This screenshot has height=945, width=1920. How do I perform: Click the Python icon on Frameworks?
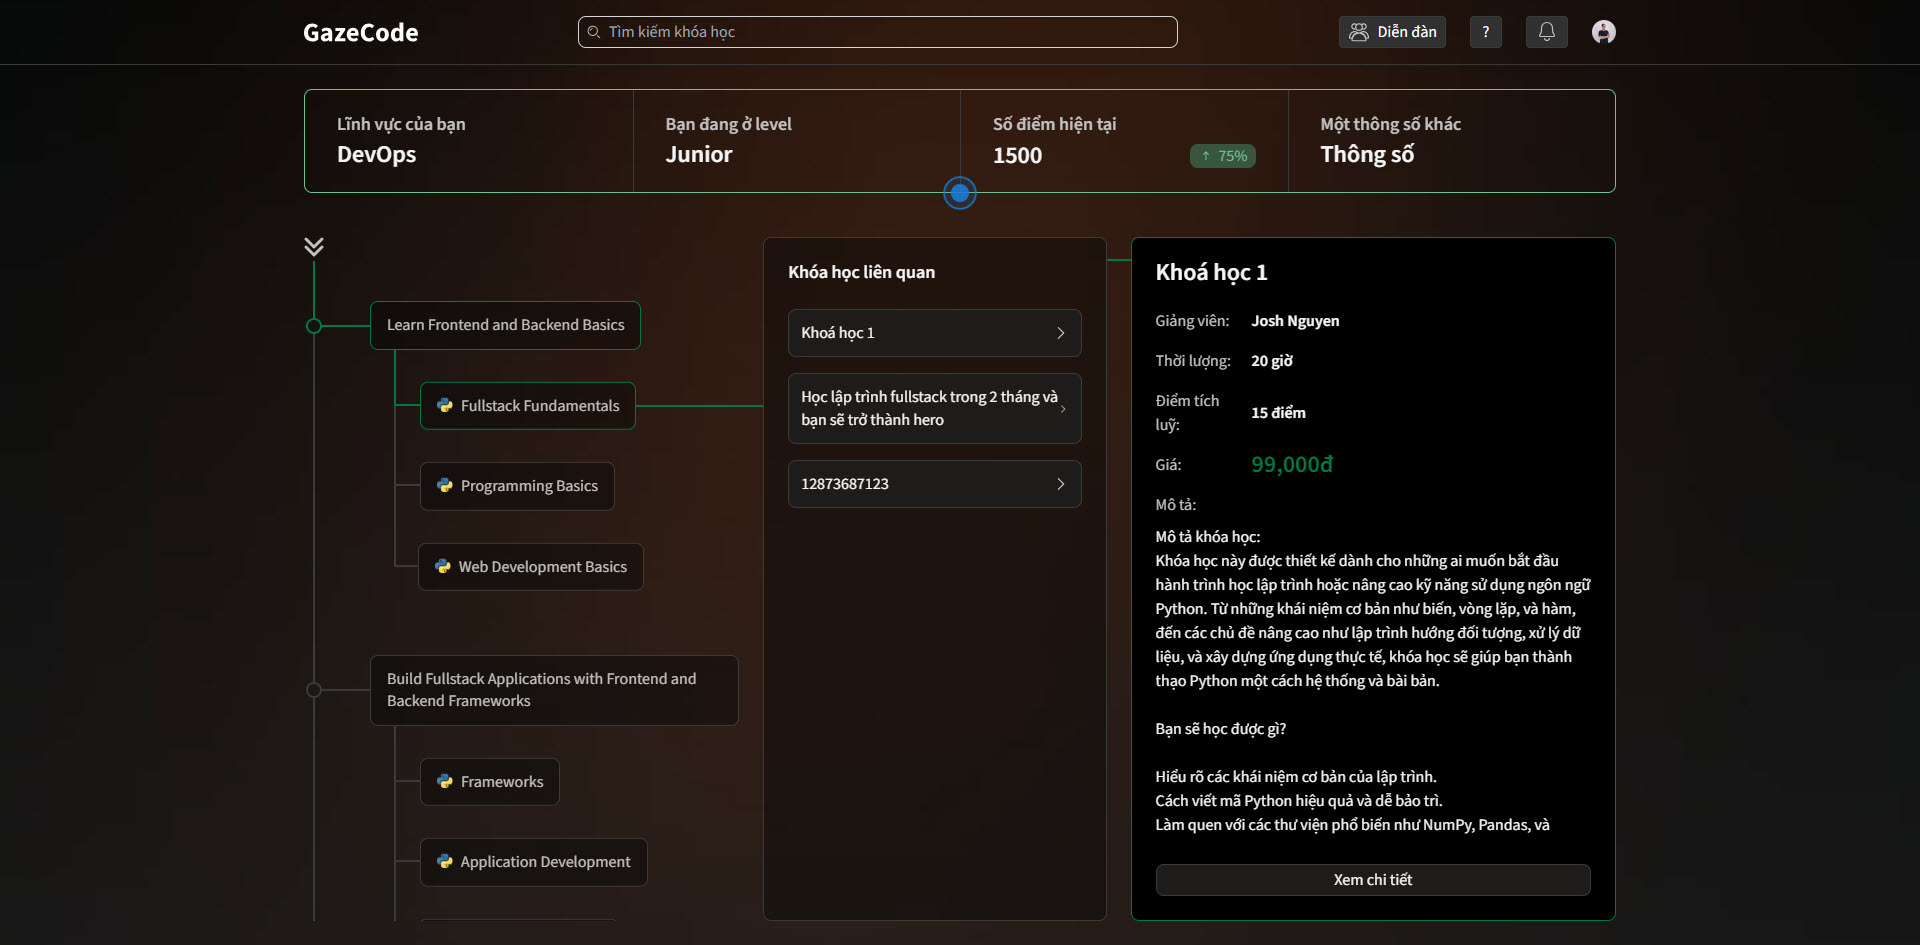click(x=445, y=782)
